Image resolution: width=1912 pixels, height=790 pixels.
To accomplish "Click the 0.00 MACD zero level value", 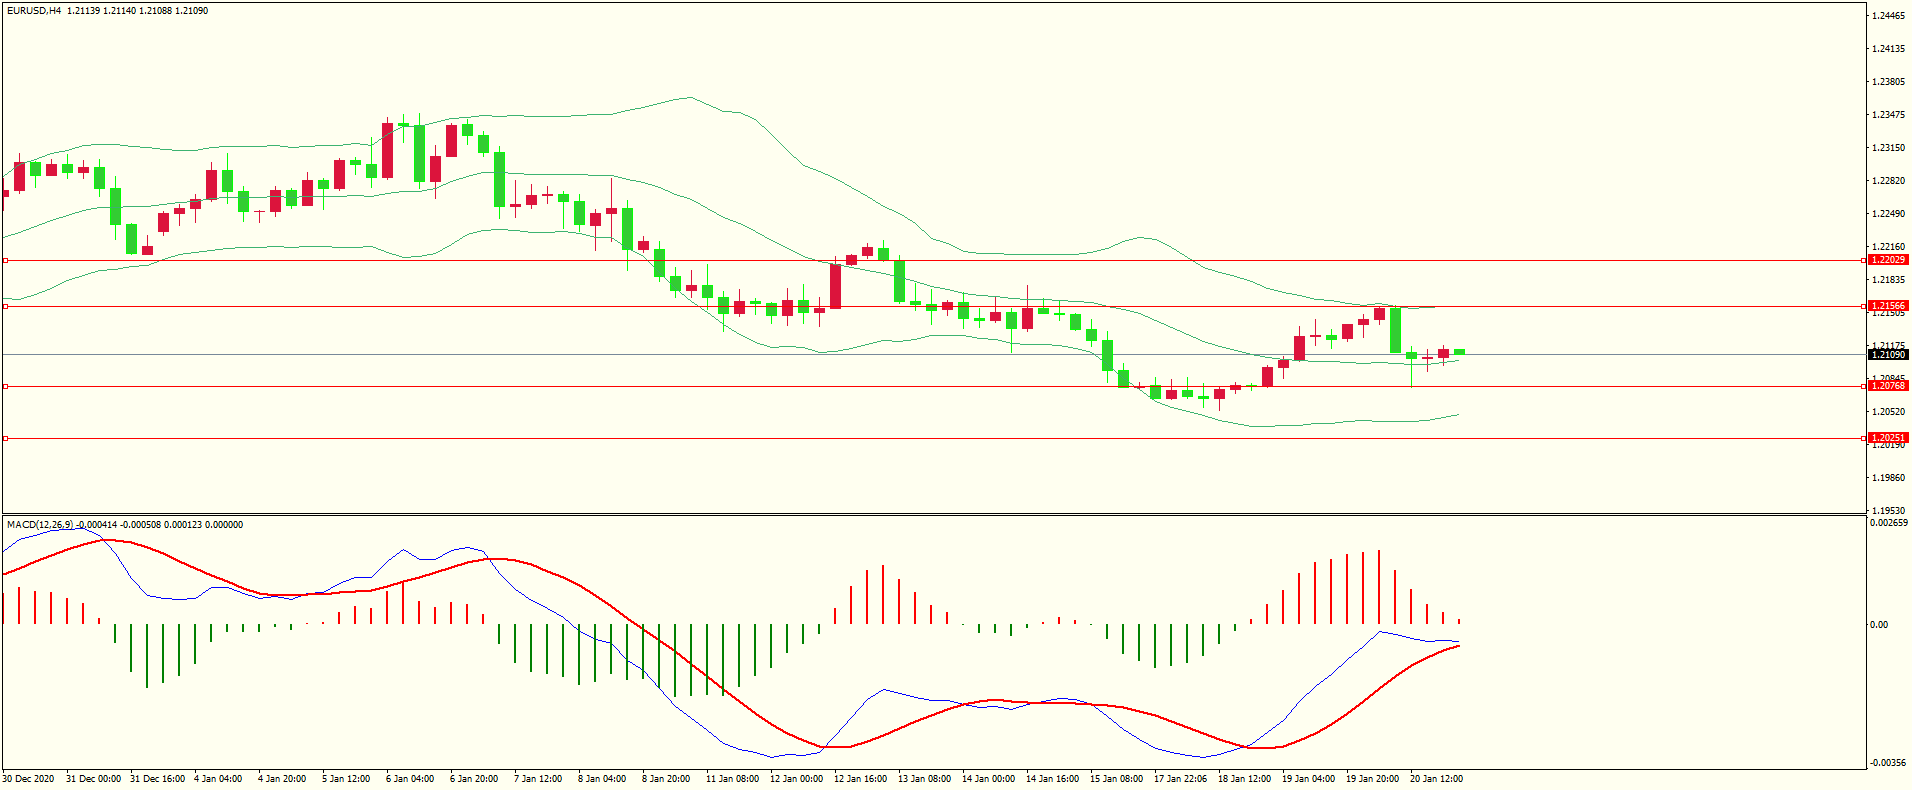I will coord(1879,625).
